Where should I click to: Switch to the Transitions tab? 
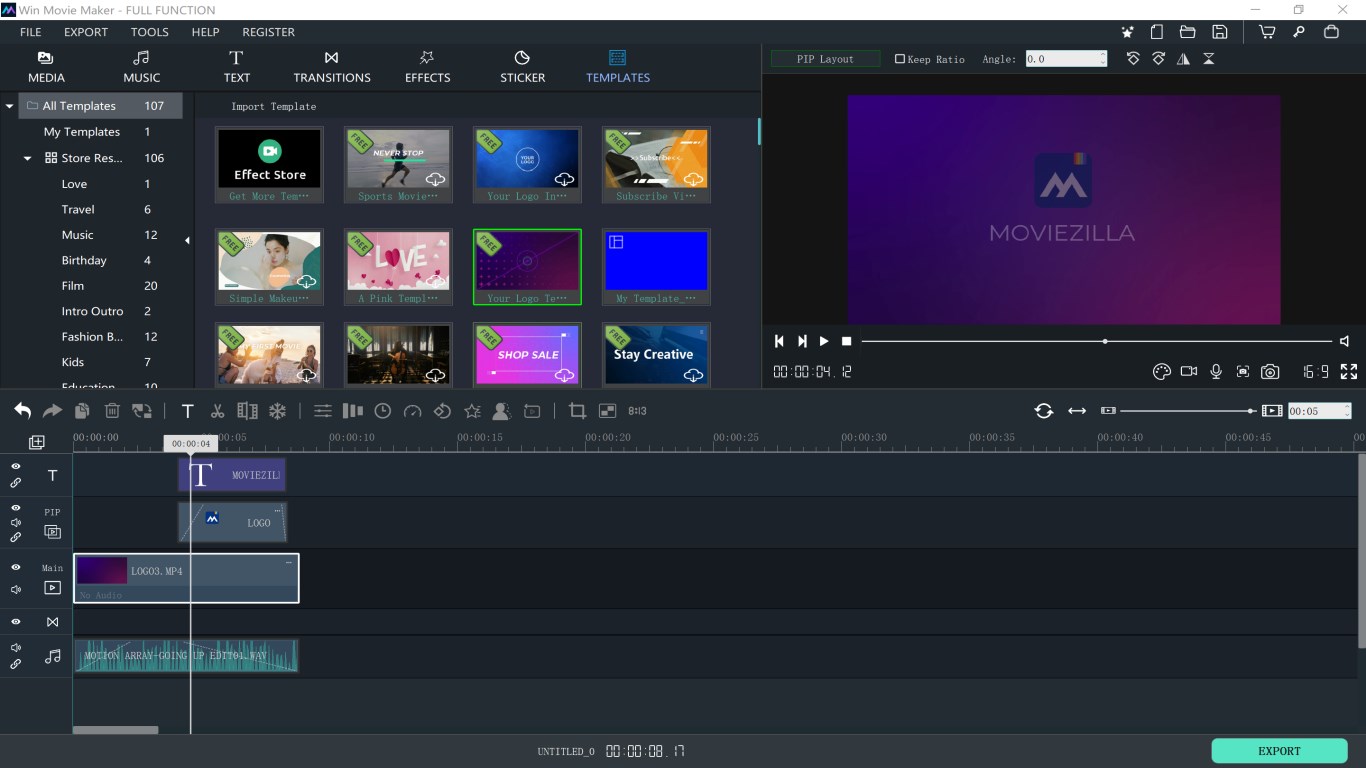point(331,67)
